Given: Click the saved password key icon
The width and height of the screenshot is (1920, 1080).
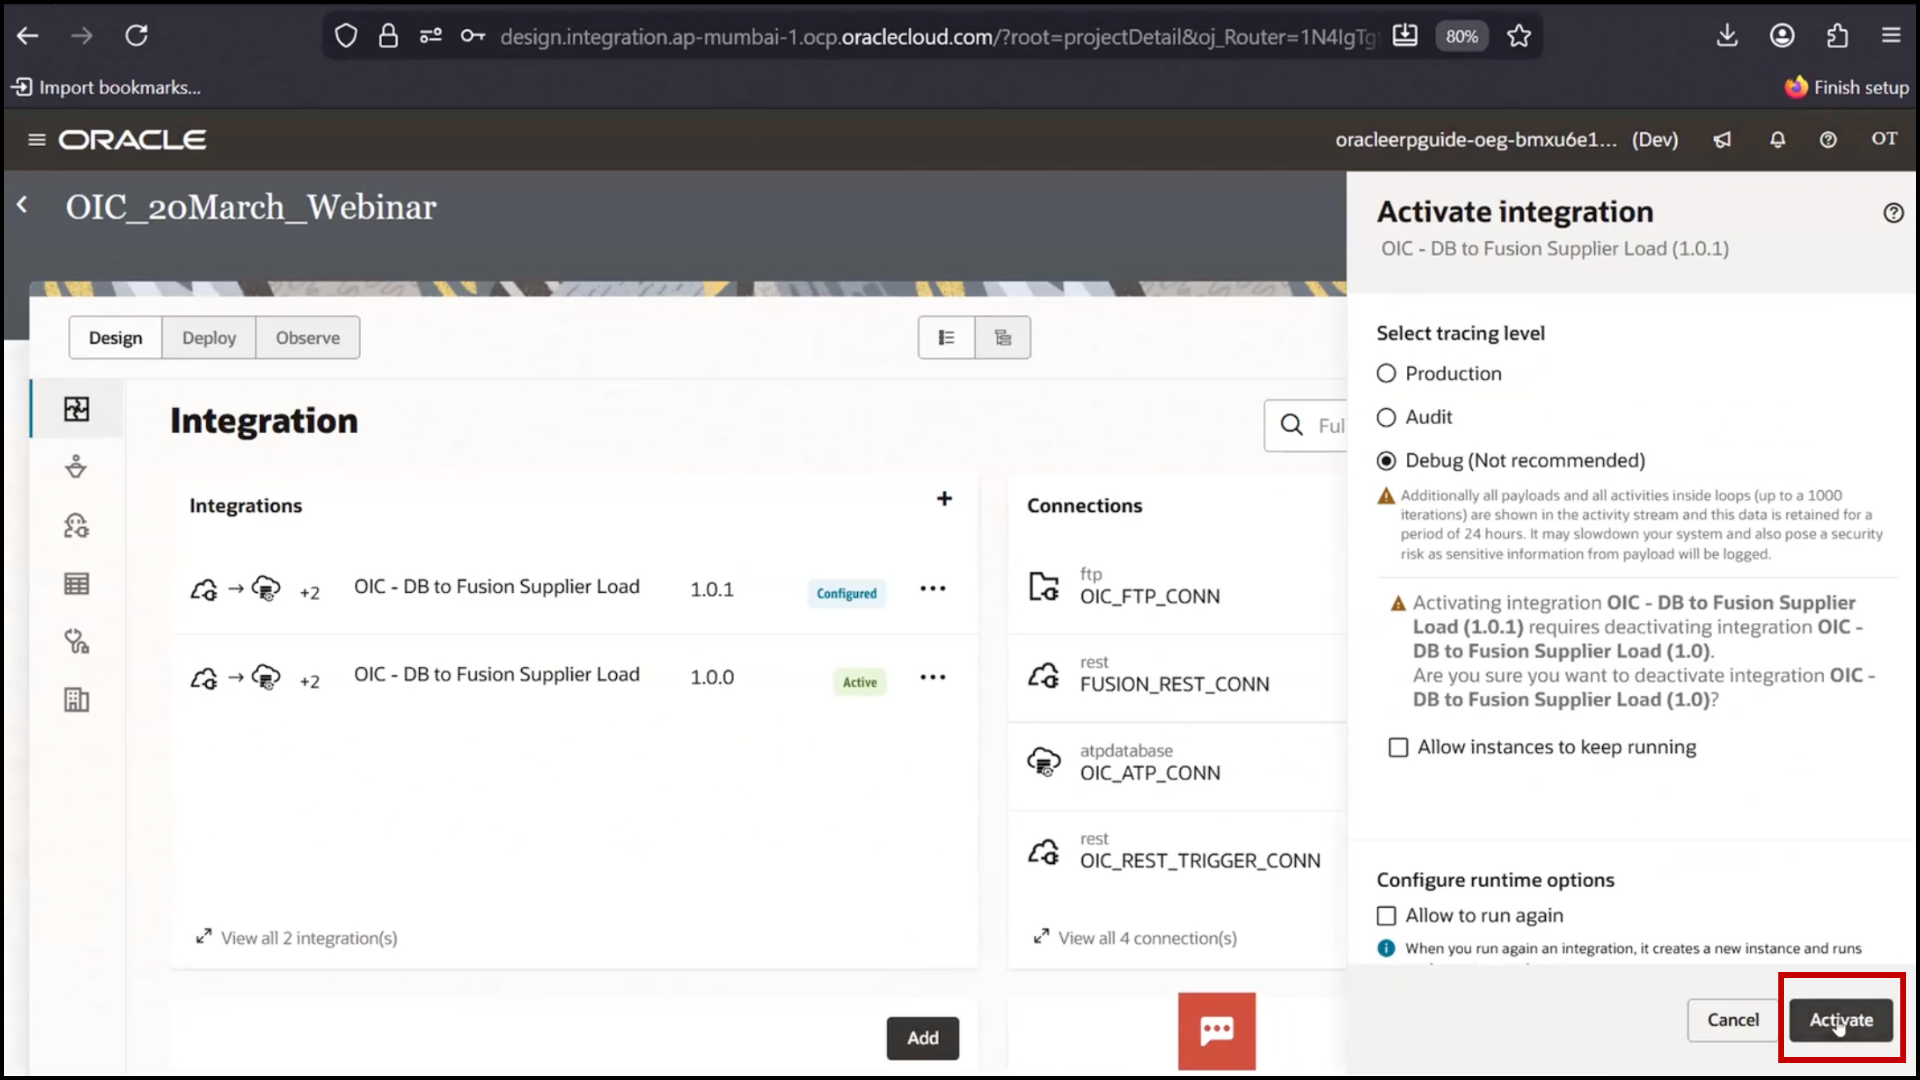Looking at the screenshot, I should [472, 37].
